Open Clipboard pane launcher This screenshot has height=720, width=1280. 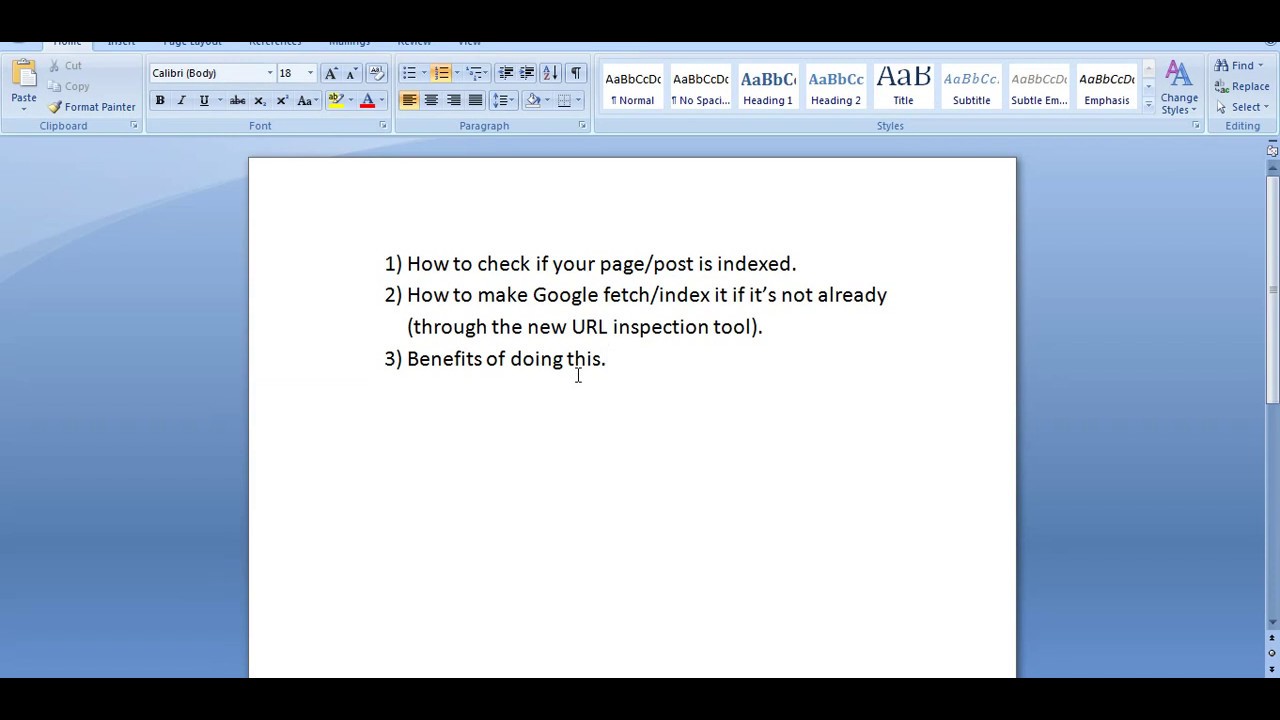134,126
